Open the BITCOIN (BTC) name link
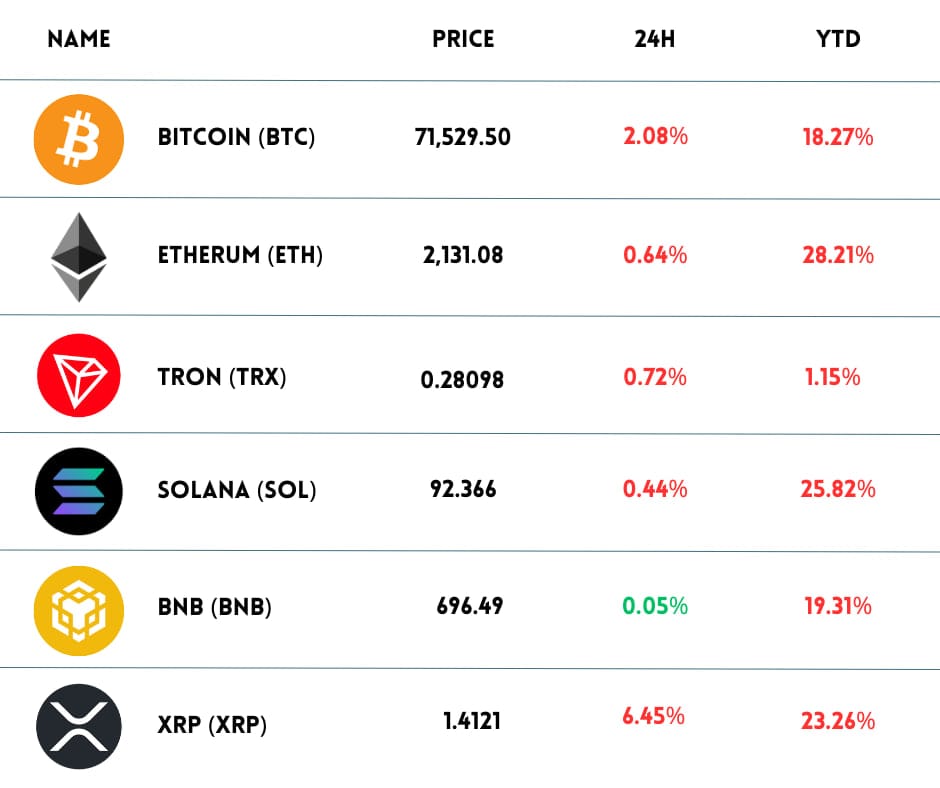The height and width of the screenshot is (788, 940). (236, 138)
